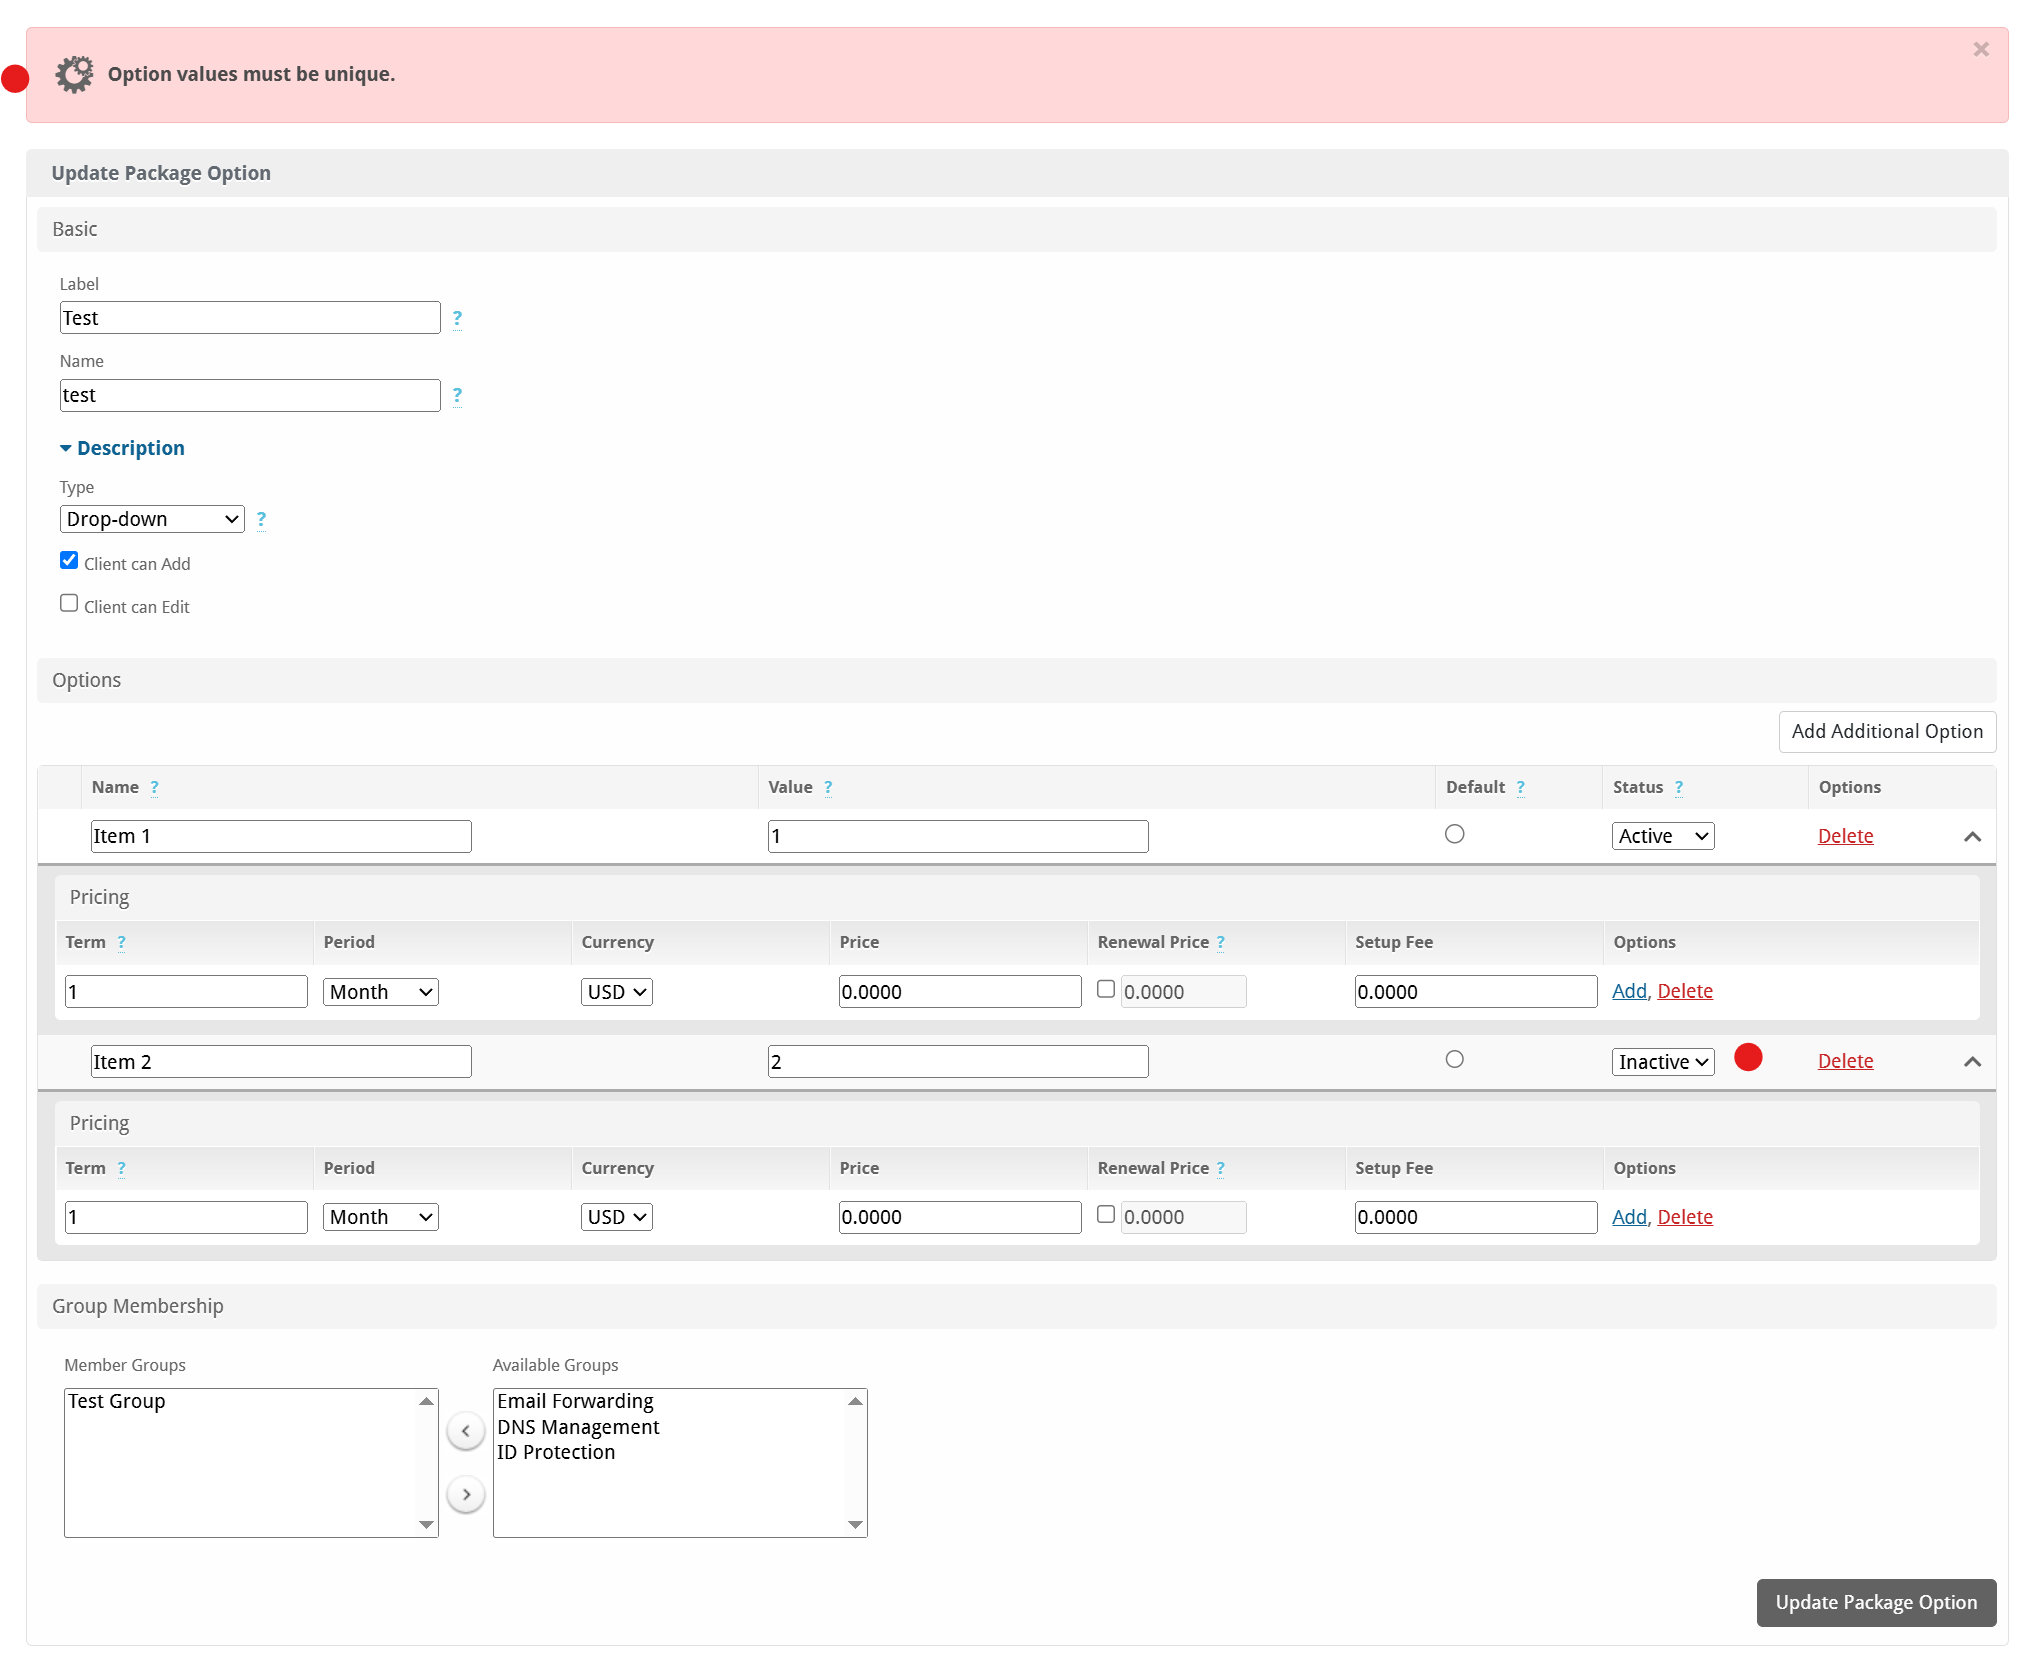The height and width of the screenshot is (1654, 2025).
Task: Focus the Name text field containing test
Action: click(250, 395)
